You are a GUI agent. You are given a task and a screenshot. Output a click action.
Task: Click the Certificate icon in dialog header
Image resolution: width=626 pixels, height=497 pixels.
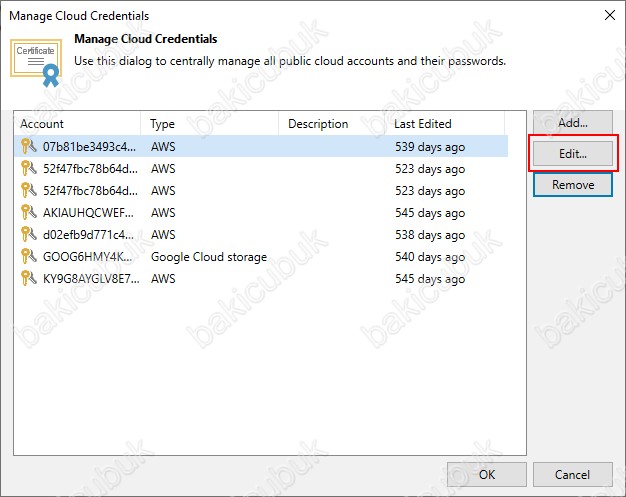coord(36,63)
